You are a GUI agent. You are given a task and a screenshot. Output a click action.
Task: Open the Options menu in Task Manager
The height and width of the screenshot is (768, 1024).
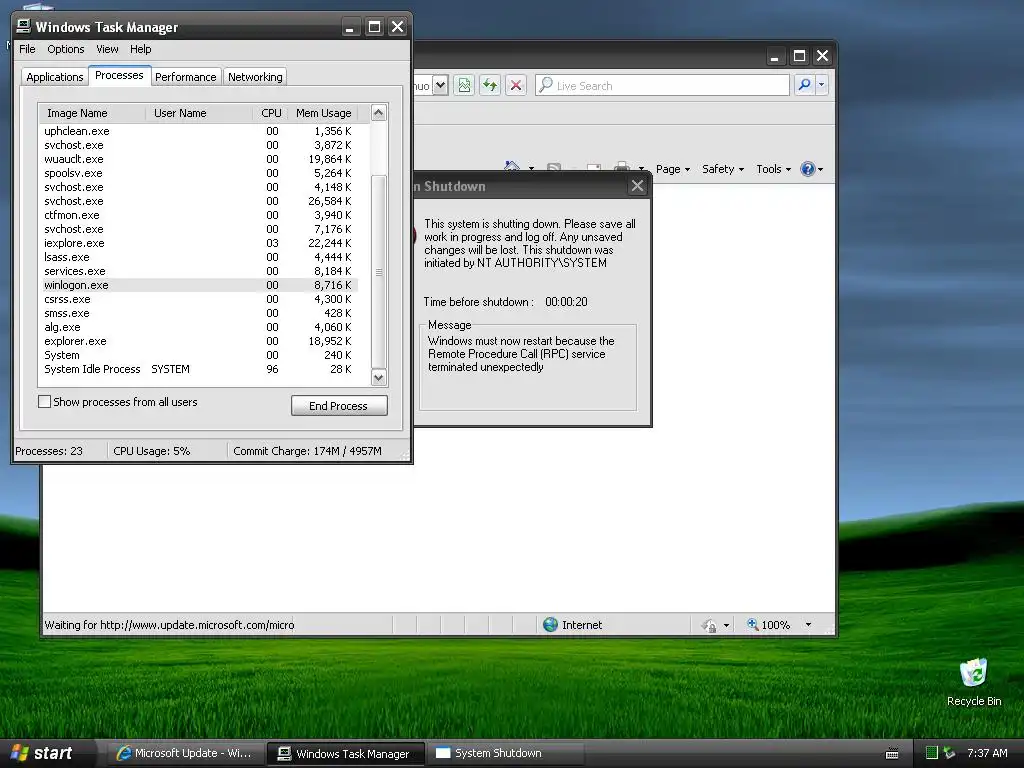66,49
